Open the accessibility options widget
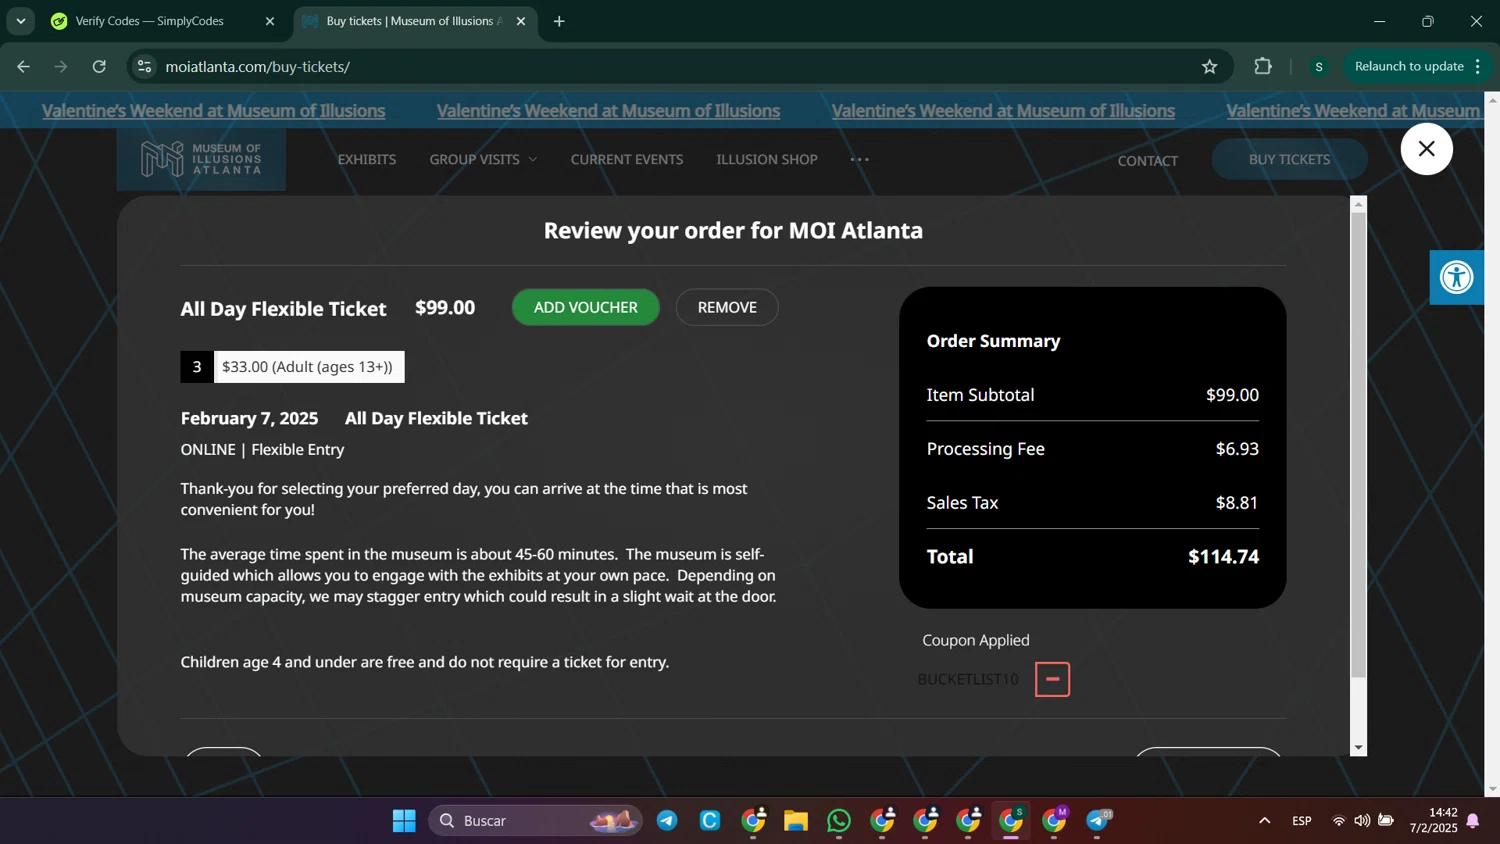Viewport: 1500px width, 844px height. 1456,277
